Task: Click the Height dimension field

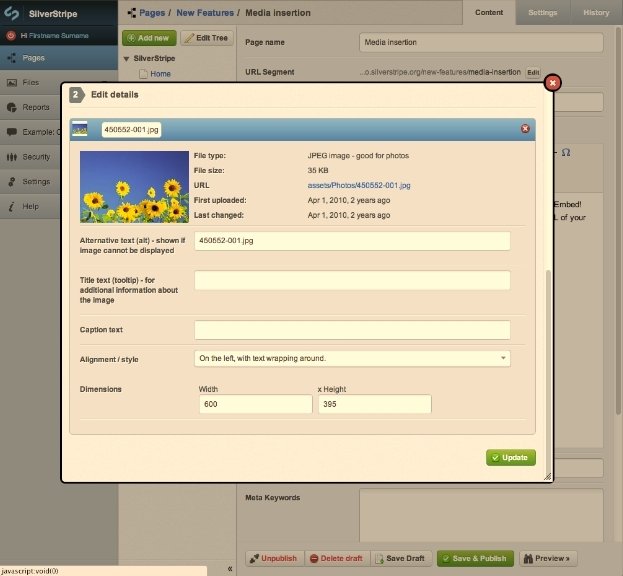Action: pos(375,404)
